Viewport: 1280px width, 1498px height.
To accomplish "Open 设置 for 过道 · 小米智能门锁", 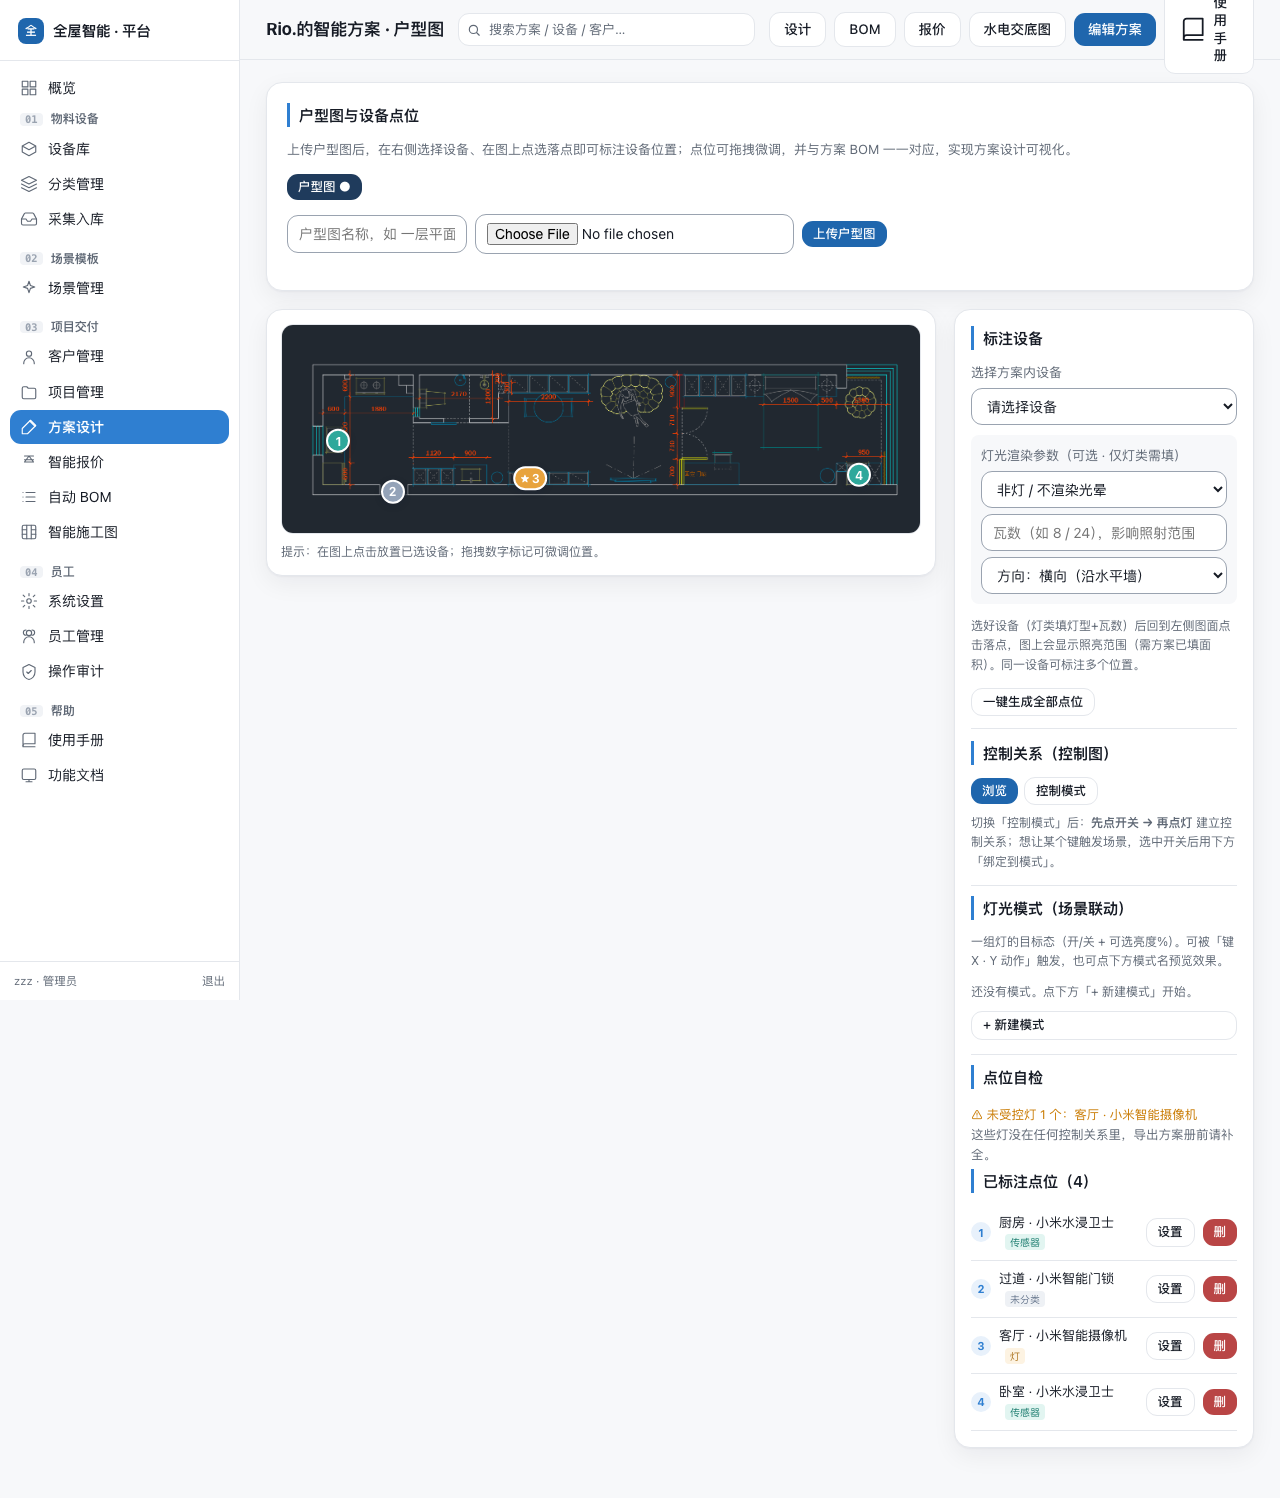I will (1170, 1289).
